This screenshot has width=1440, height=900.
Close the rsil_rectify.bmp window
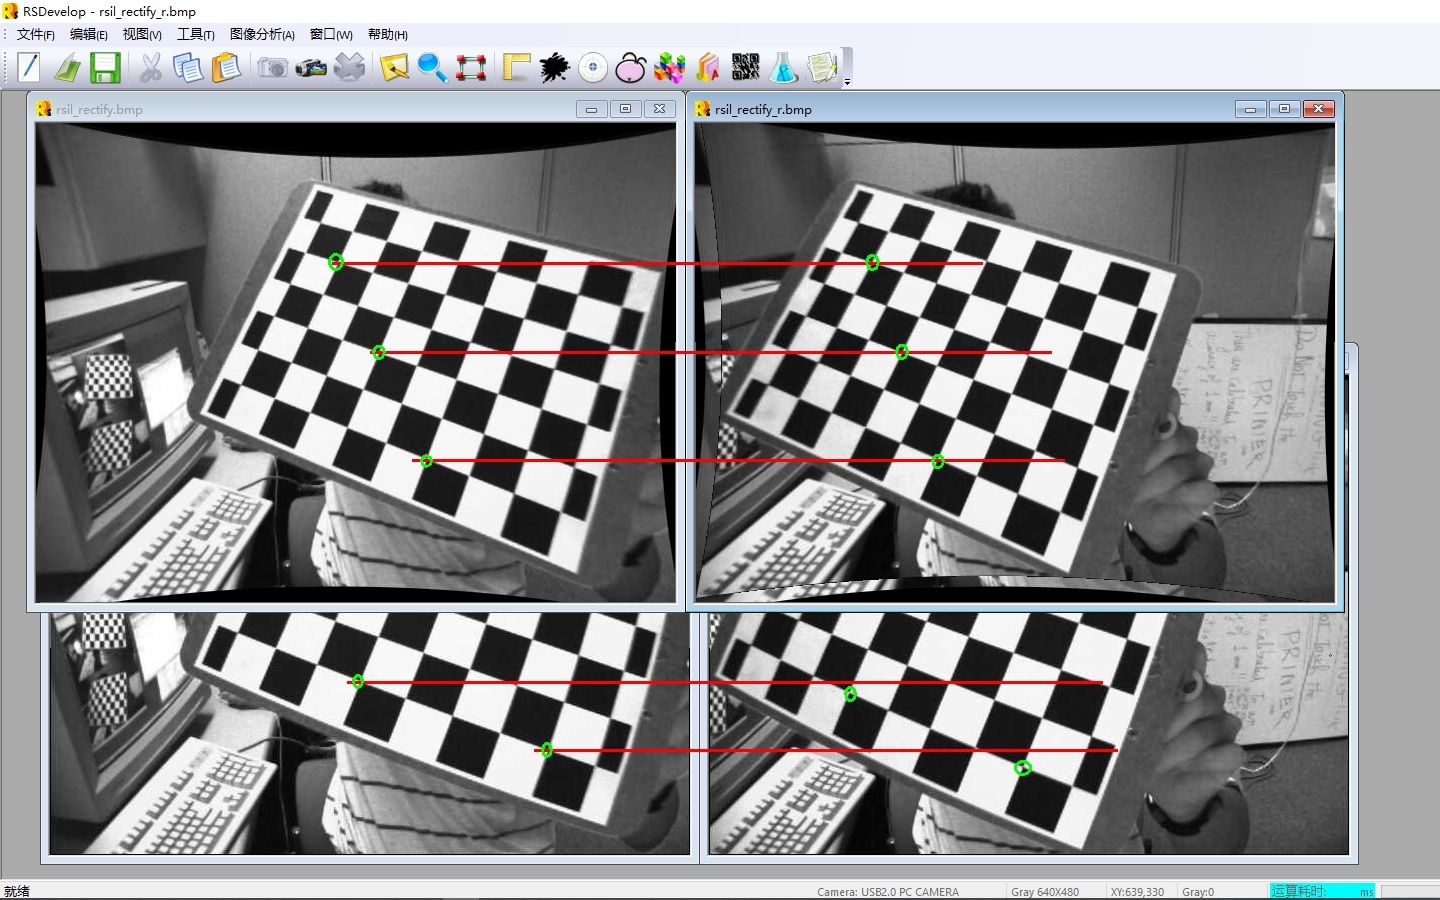pyautogui.click(x=660, y=109)
